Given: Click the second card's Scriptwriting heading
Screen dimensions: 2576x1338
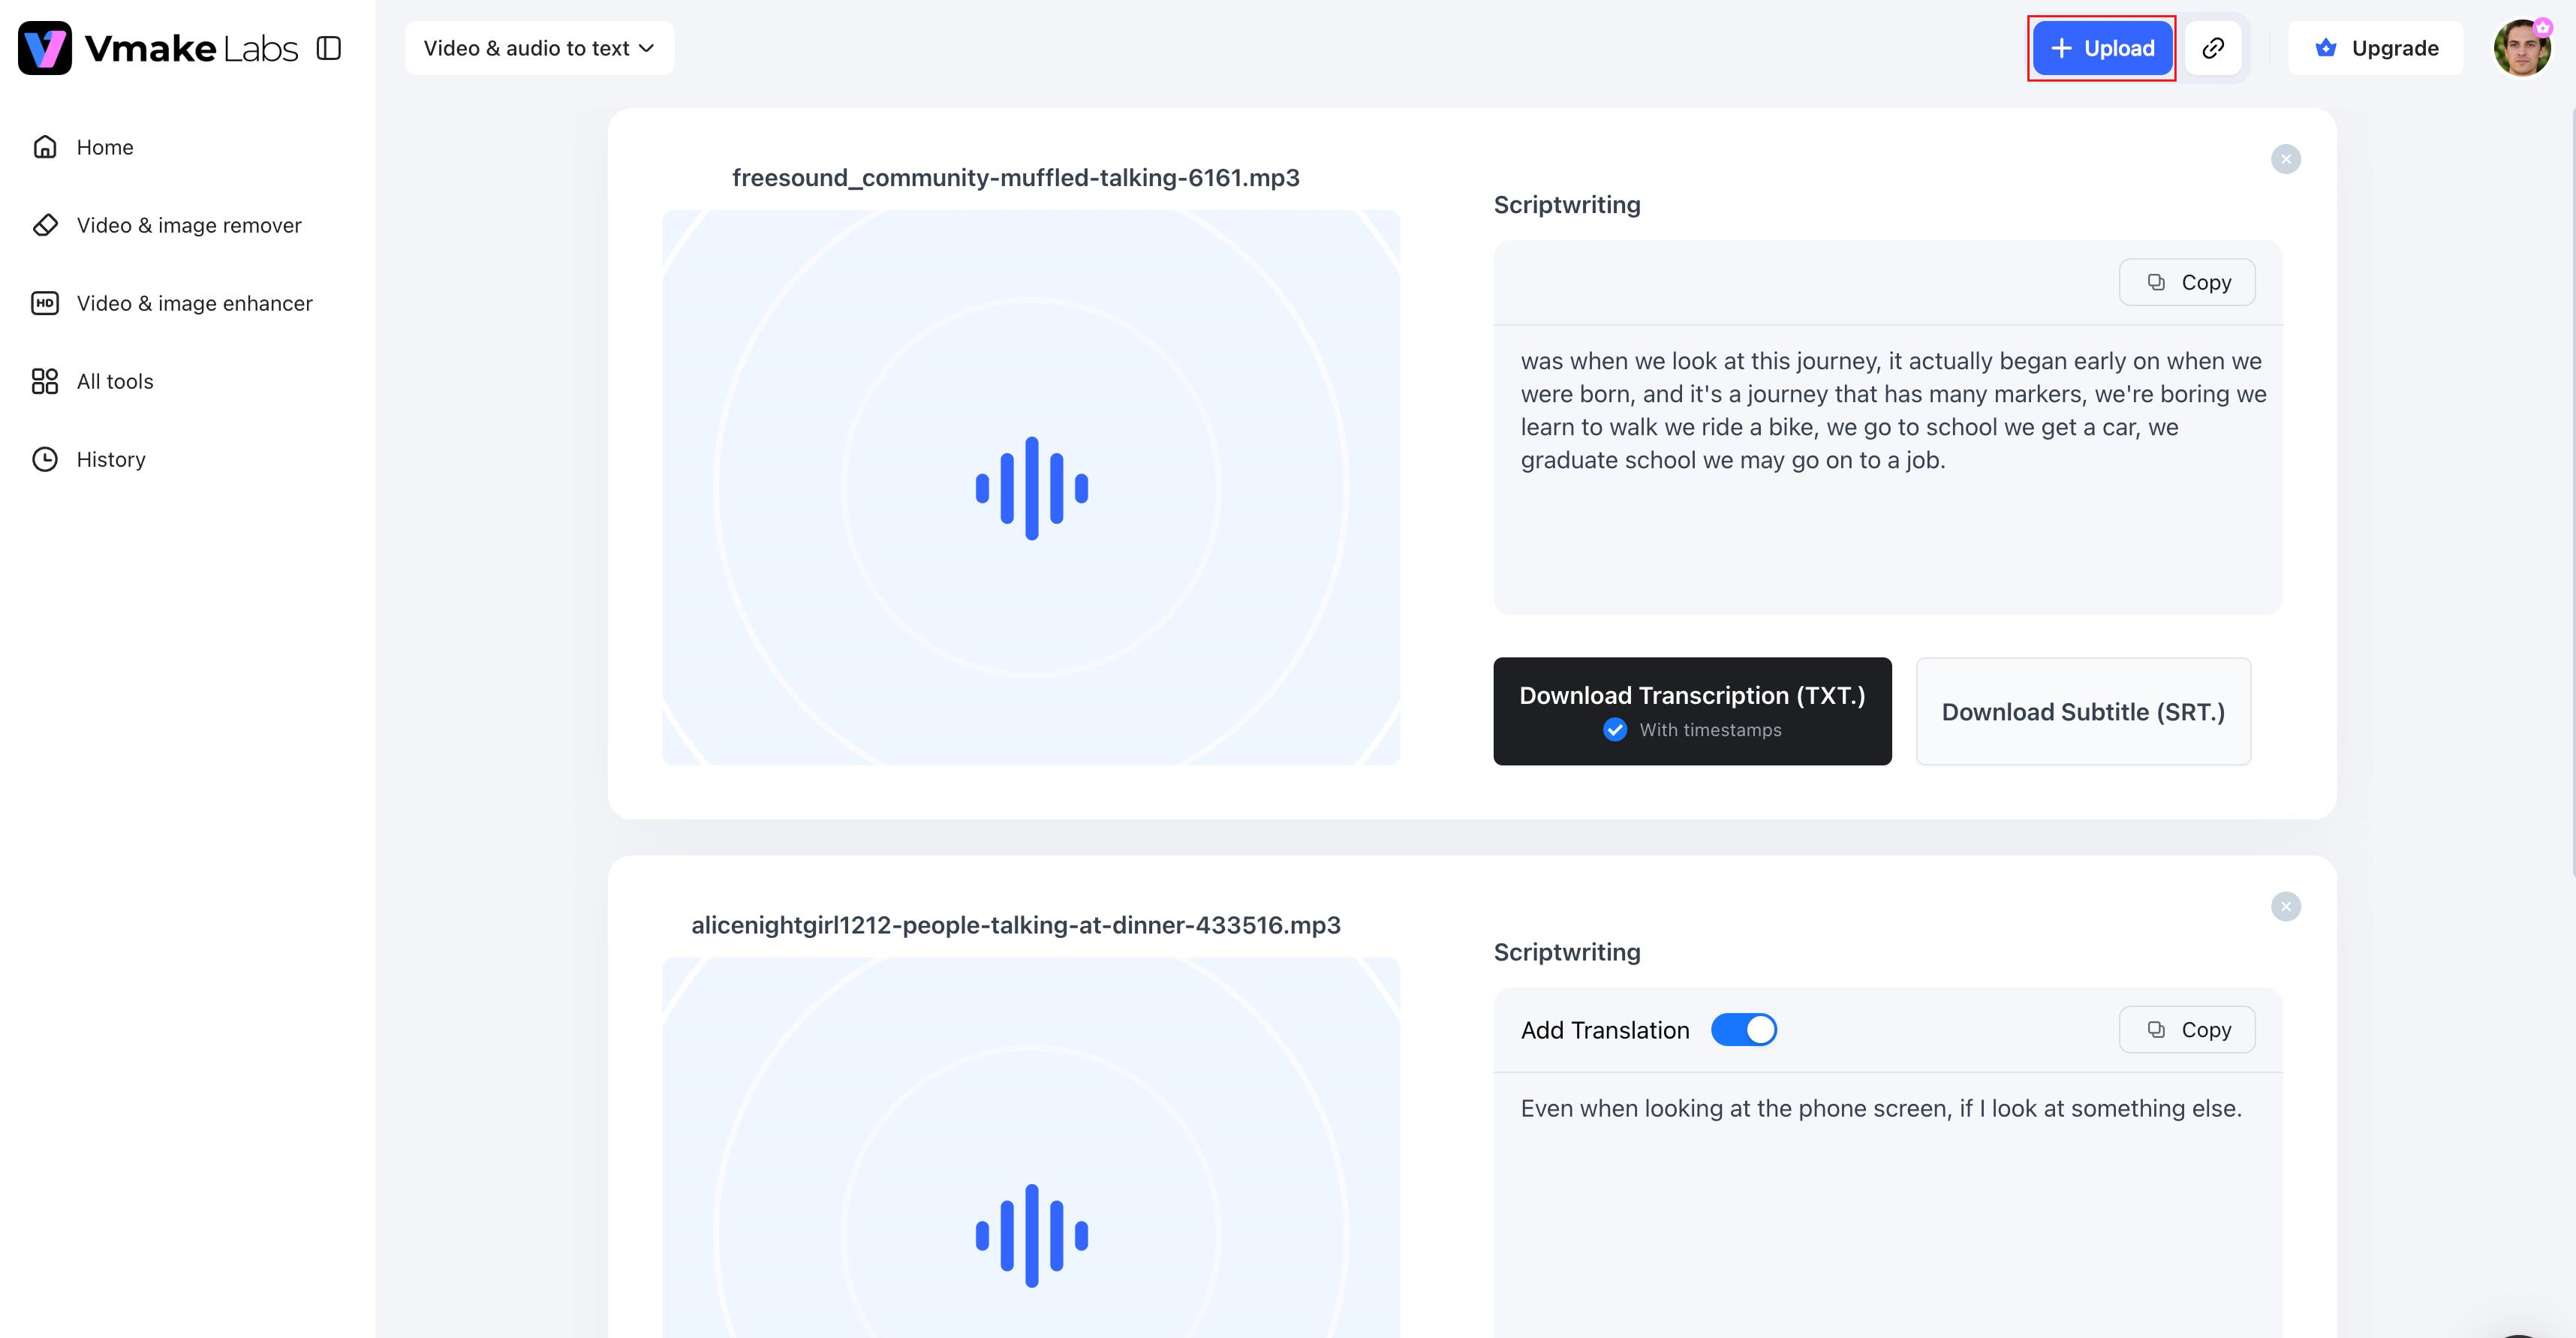Looking at the screenshot, I should point(1567,952).
